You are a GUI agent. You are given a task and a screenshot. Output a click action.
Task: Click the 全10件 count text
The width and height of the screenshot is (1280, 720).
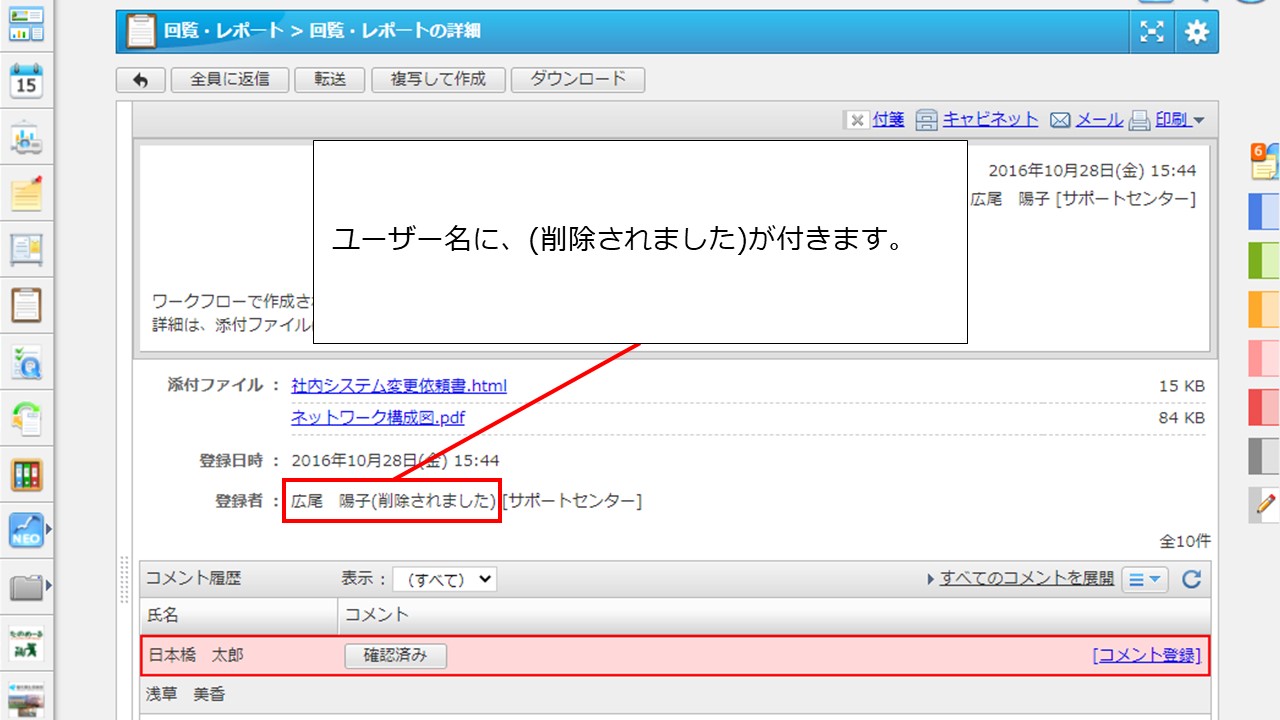click(1185, 541)
